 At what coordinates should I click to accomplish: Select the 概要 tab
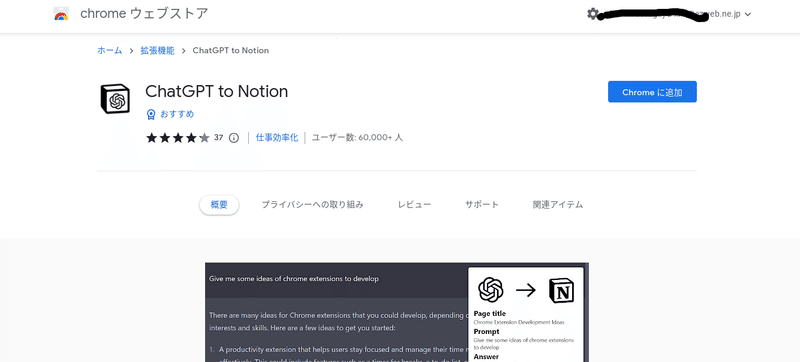(x=219, y=205)
